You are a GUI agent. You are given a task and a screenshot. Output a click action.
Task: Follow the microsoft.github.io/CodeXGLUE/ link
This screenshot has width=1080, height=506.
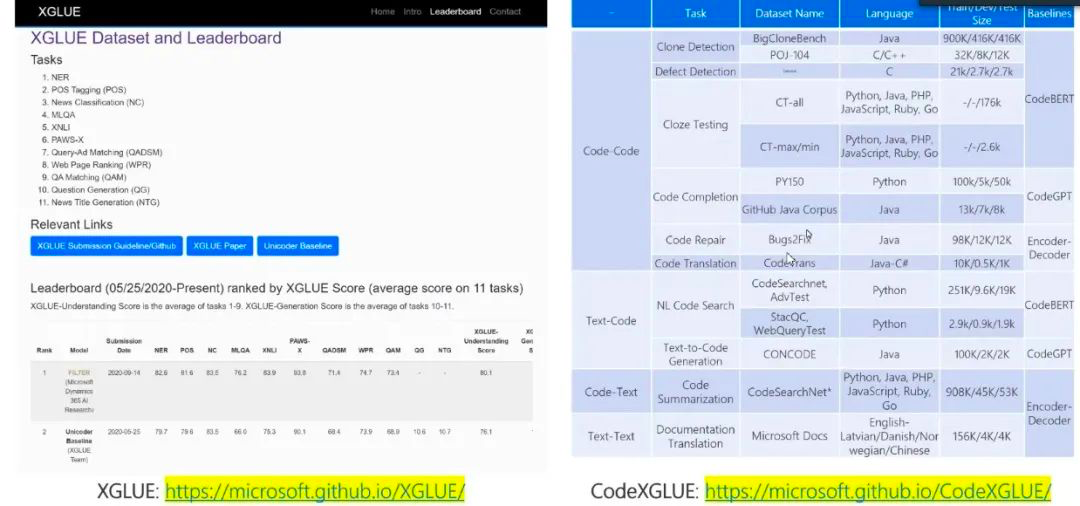[x=878, y=491]
